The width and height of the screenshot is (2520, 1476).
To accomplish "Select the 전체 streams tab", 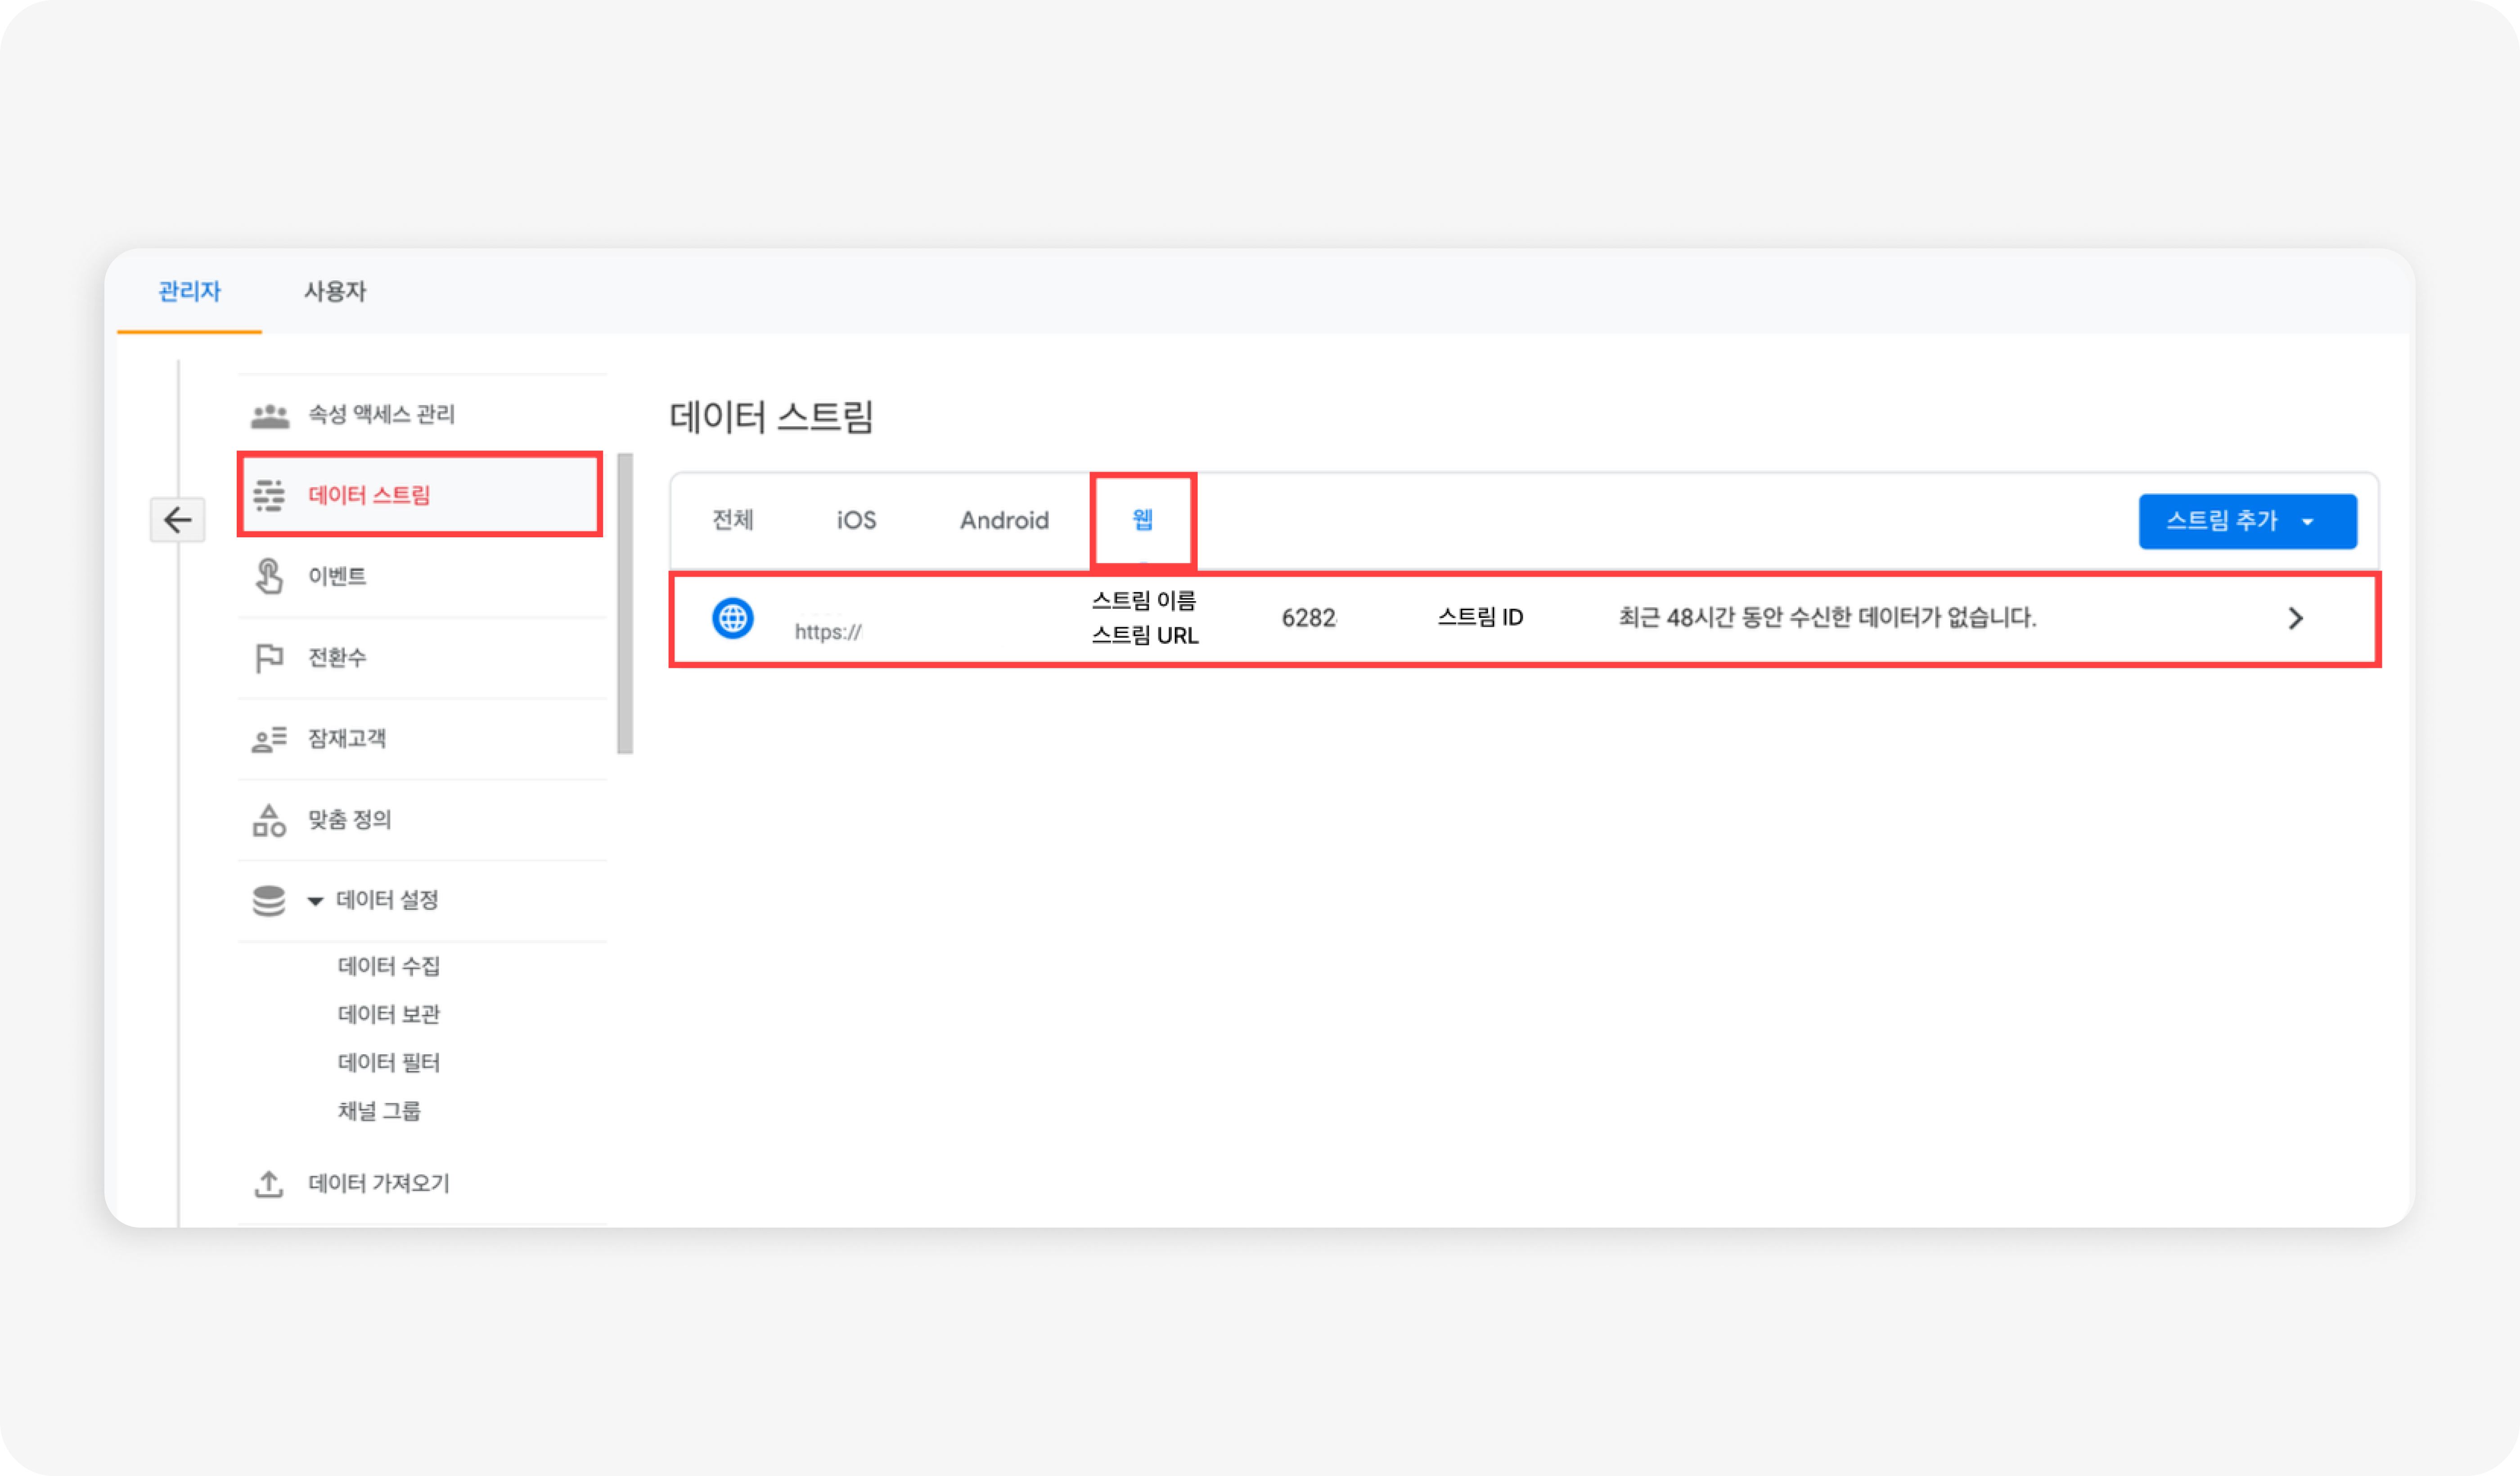I will click(733, 520).
